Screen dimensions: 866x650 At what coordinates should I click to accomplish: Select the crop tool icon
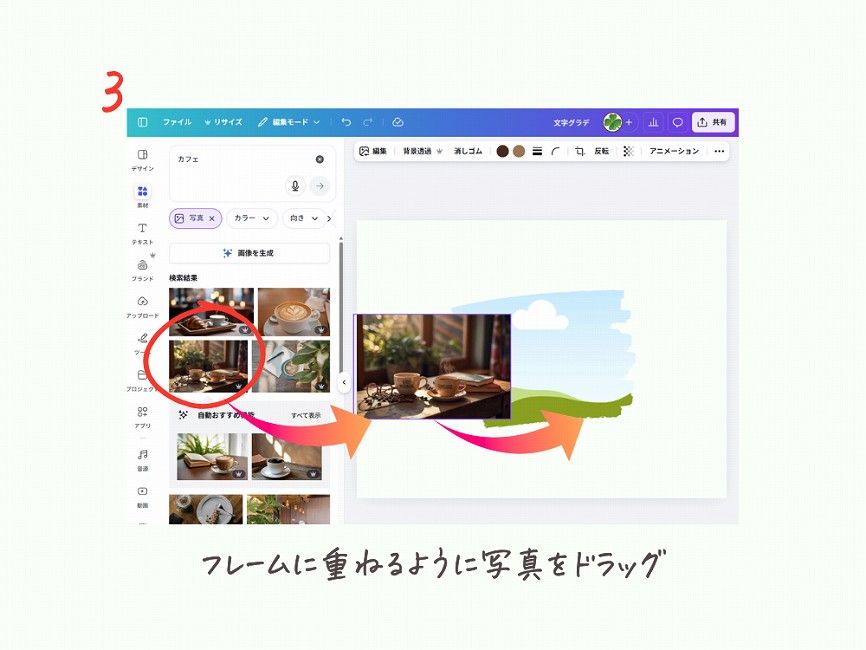tap(579, 151)
